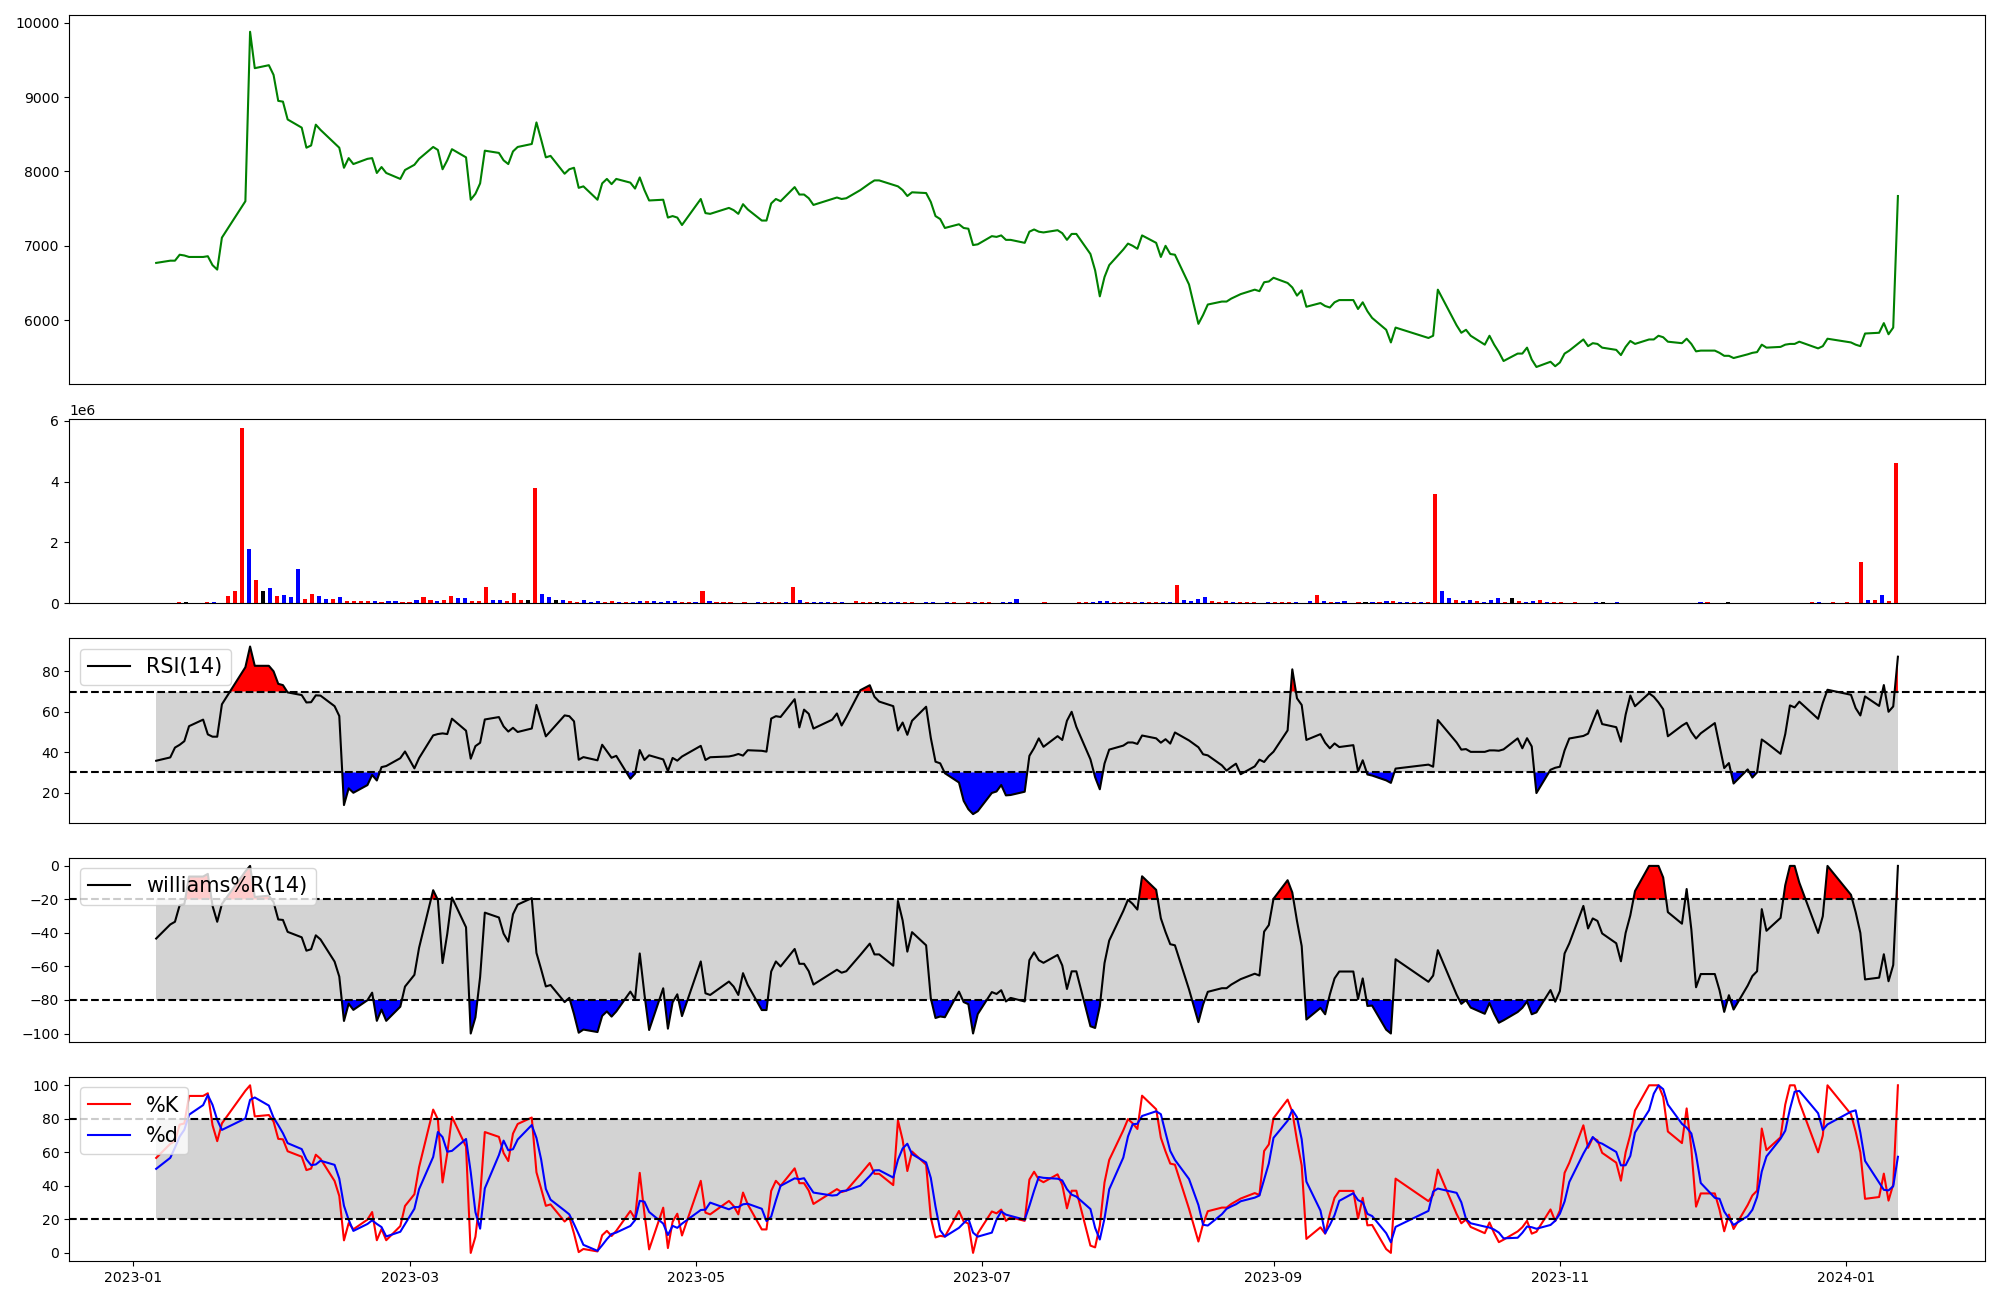Viewport: 2000px width, 1300px height.
Task: Click the tall red volume bar near 2023-10
Action: click(1435, 548)
